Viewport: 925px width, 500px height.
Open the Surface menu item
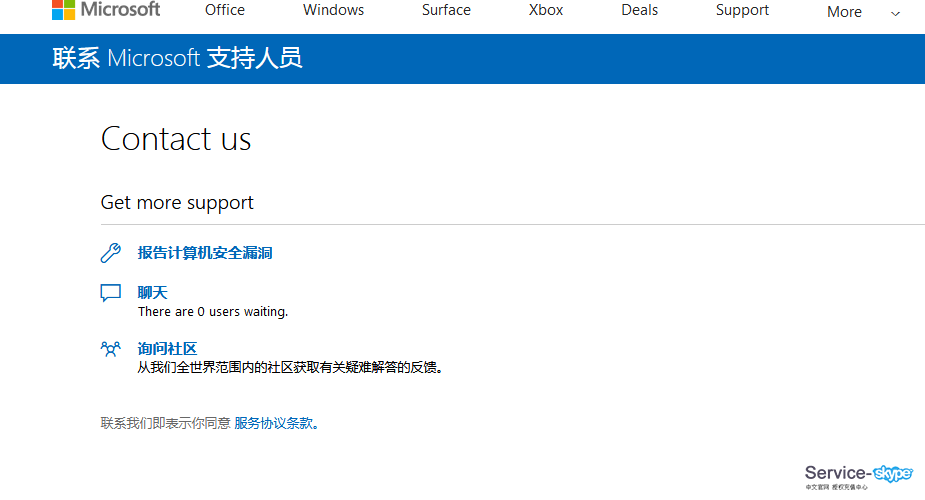[446, 10]
